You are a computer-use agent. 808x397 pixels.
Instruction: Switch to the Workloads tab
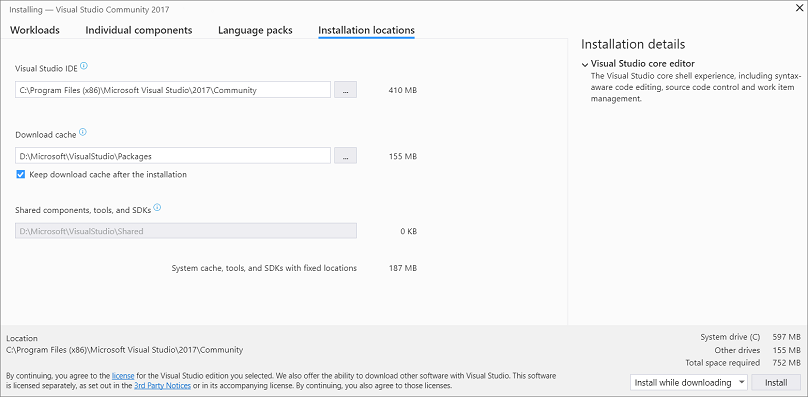click(35, 30)
